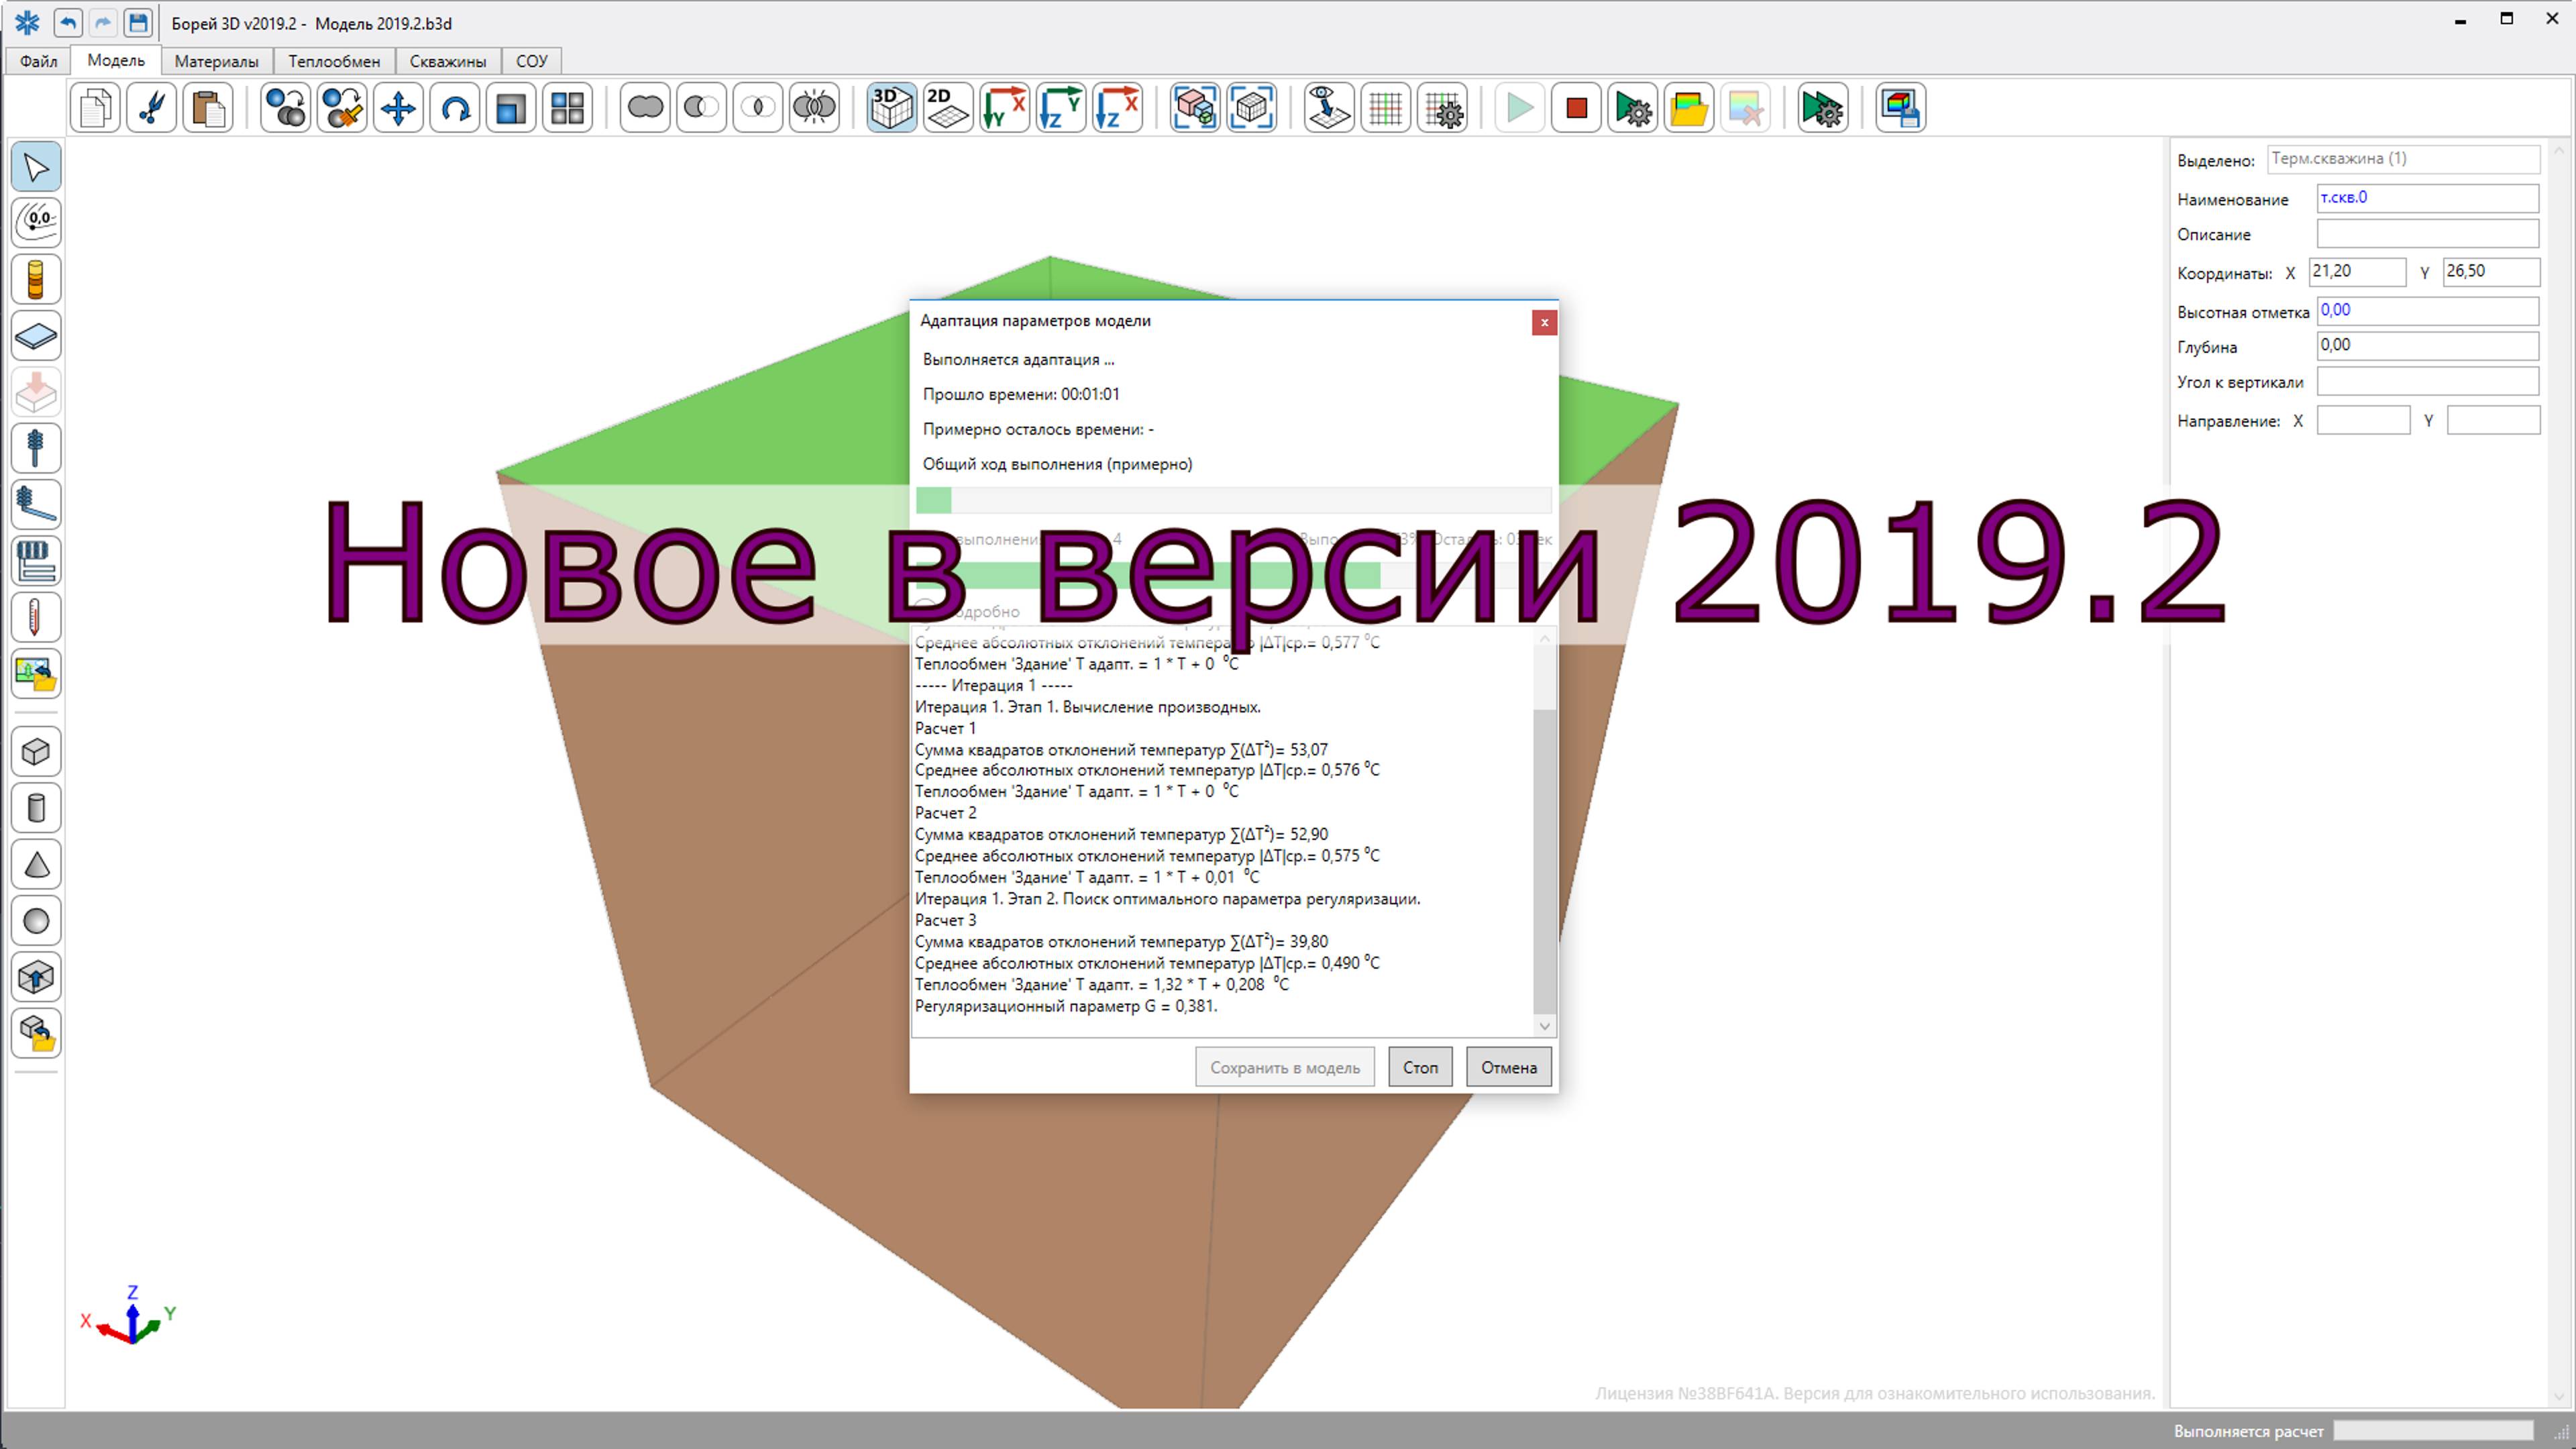
Task: Click the Undo arrow in title bar
Action: [x=68, y=22]
